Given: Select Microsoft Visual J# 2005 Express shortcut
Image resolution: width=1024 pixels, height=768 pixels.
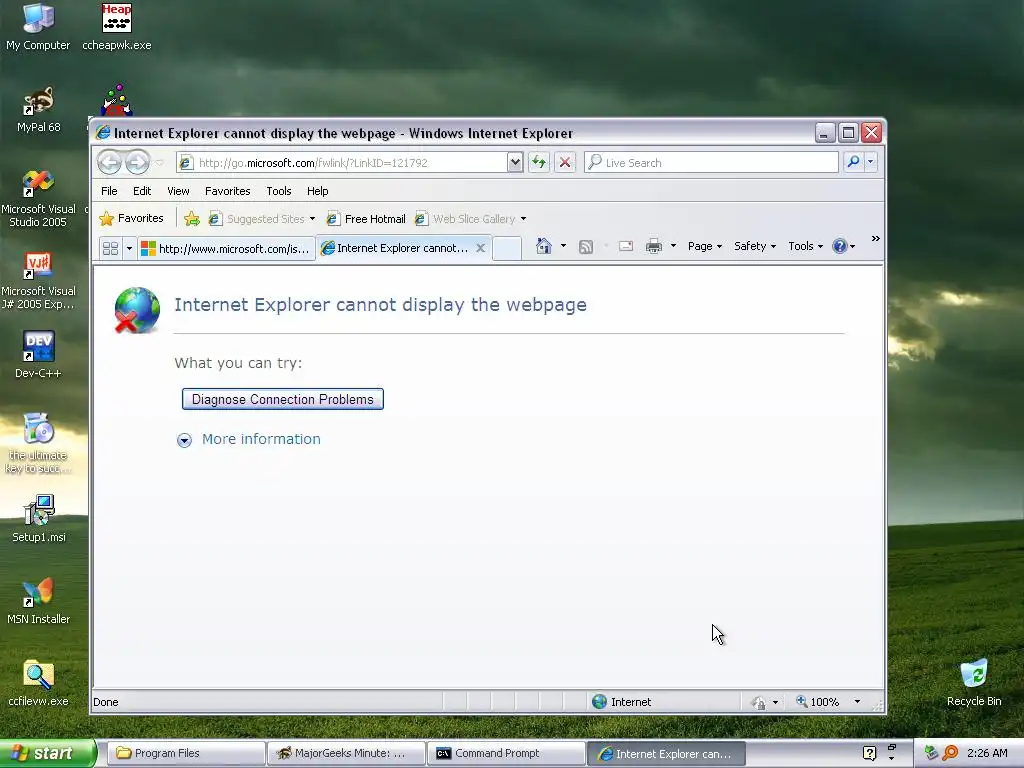Looking at the screenshot, I should click(38, 281).
